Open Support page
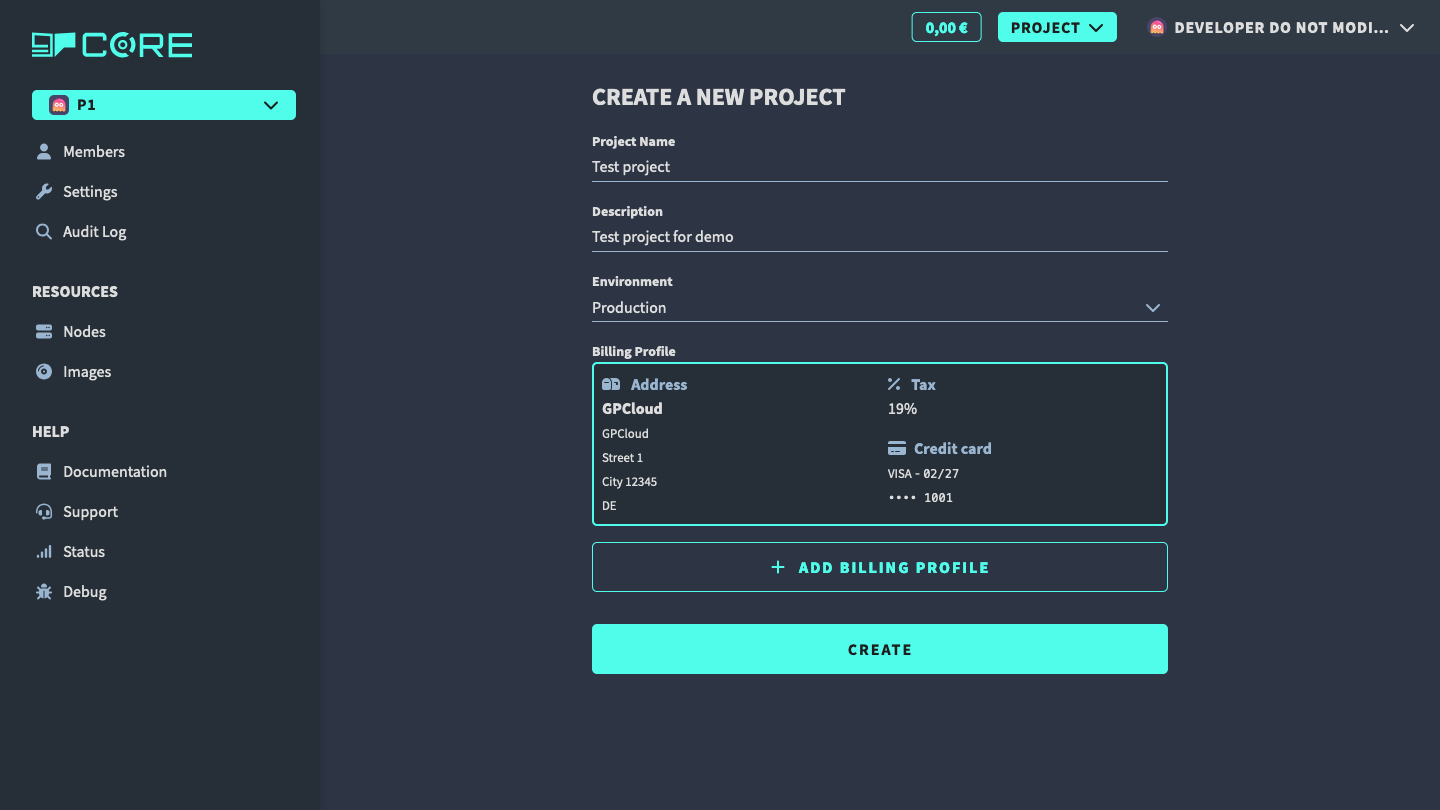The width and height of the screenshot is (1440, 810). tap(90, 512)
